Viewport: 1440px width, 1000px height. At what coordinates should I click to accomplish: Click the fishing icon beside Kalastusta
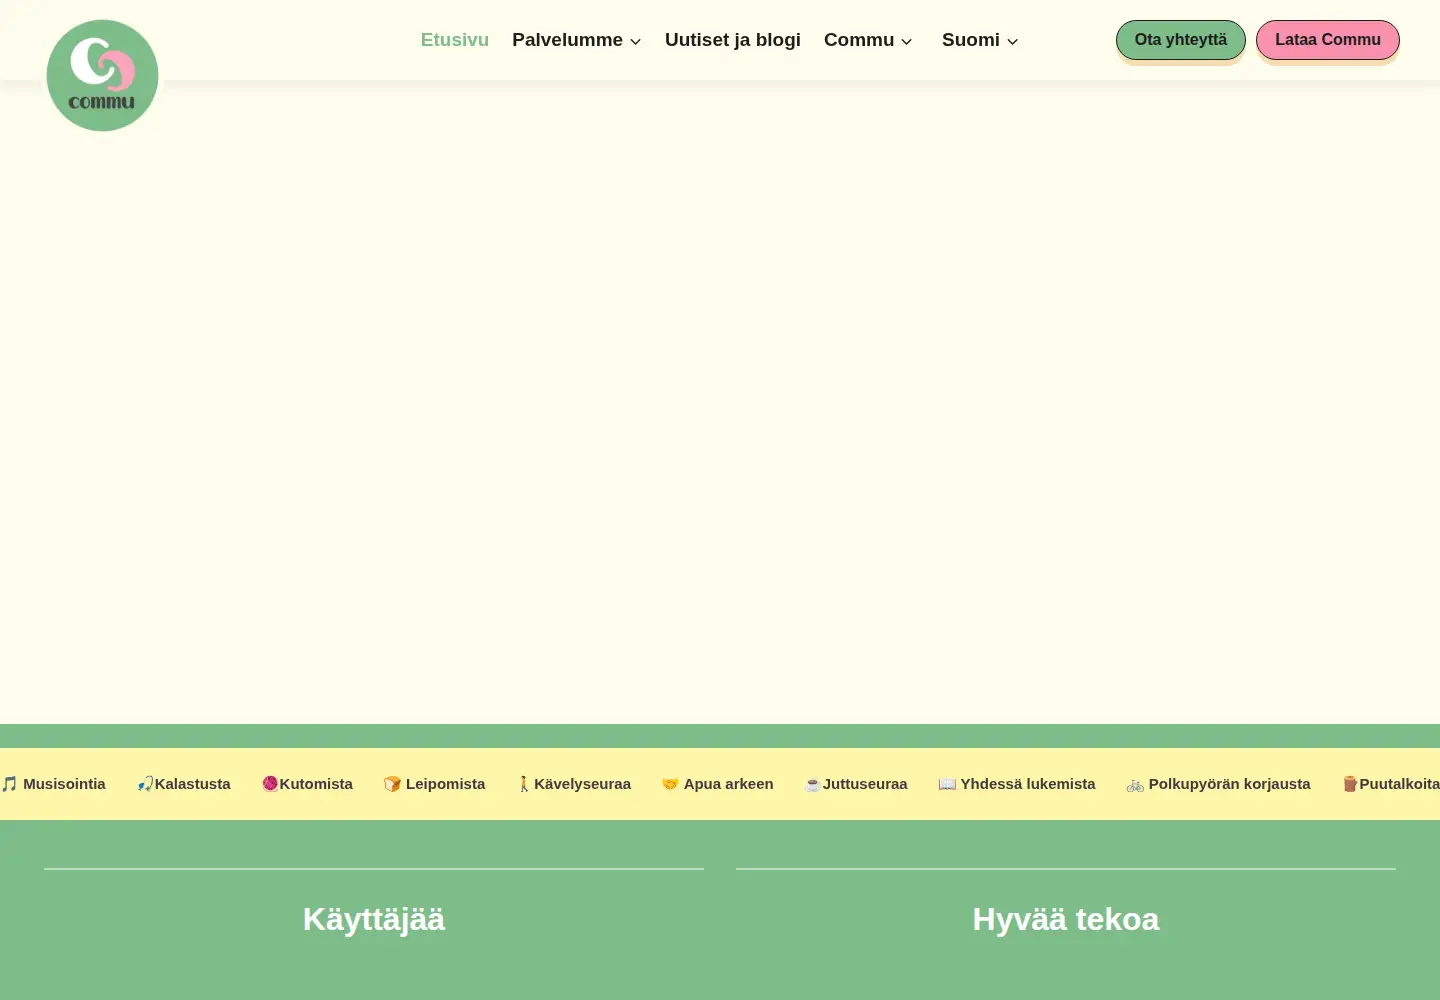(145, 784)
